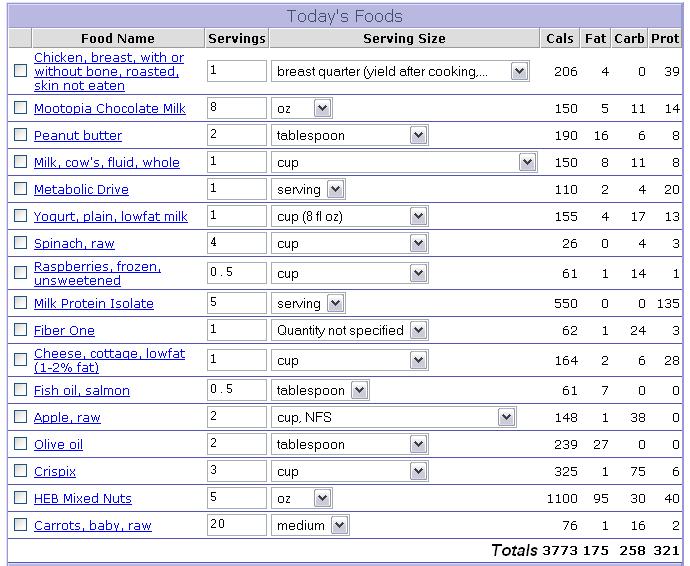
Task: Mark the Fiber One row checkbox
Action: pyautogui.click(x=21, y=330)
